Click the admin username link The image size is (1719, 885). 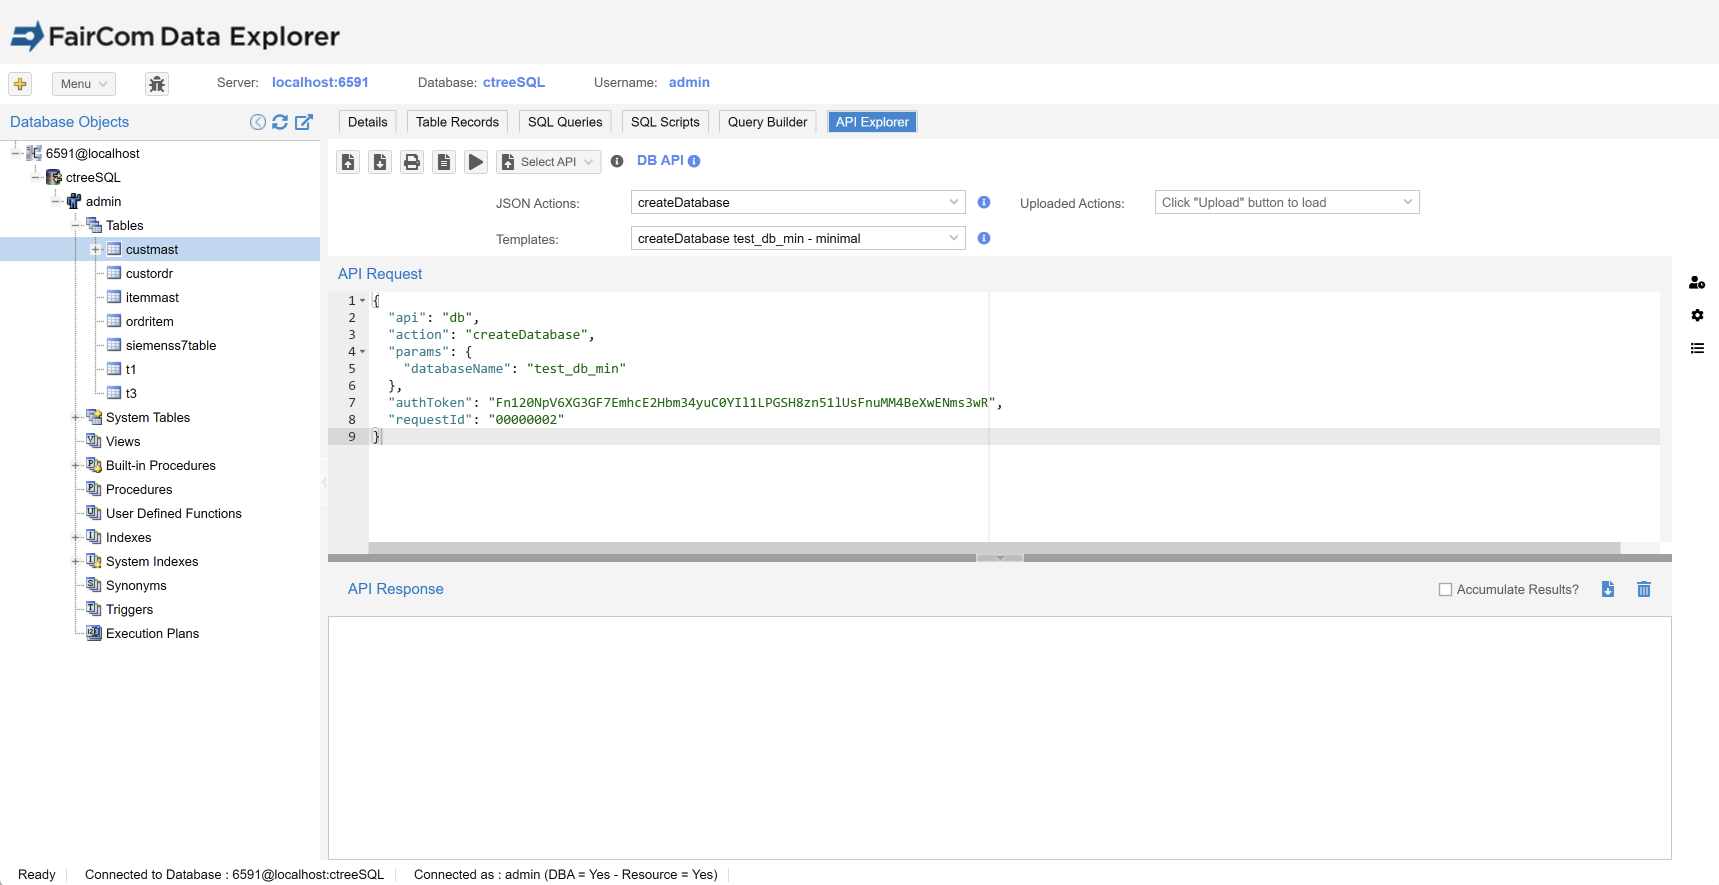coord(689,82)
